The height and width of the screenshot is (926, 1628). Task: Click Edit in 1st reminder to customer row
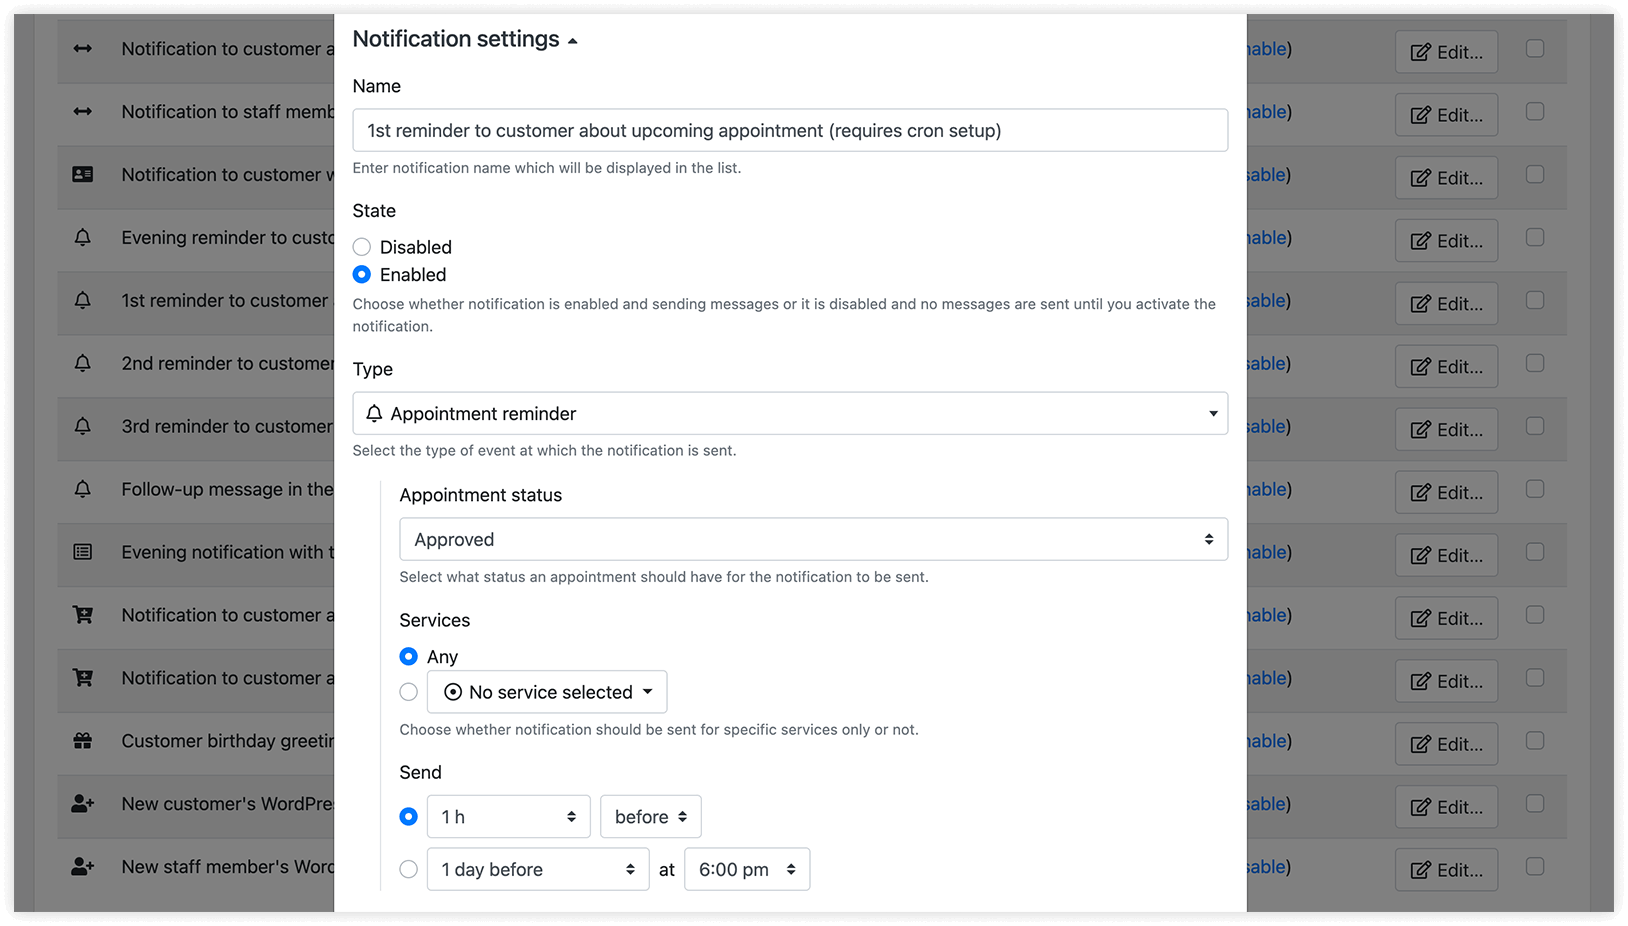click(x=1446, y=304)
